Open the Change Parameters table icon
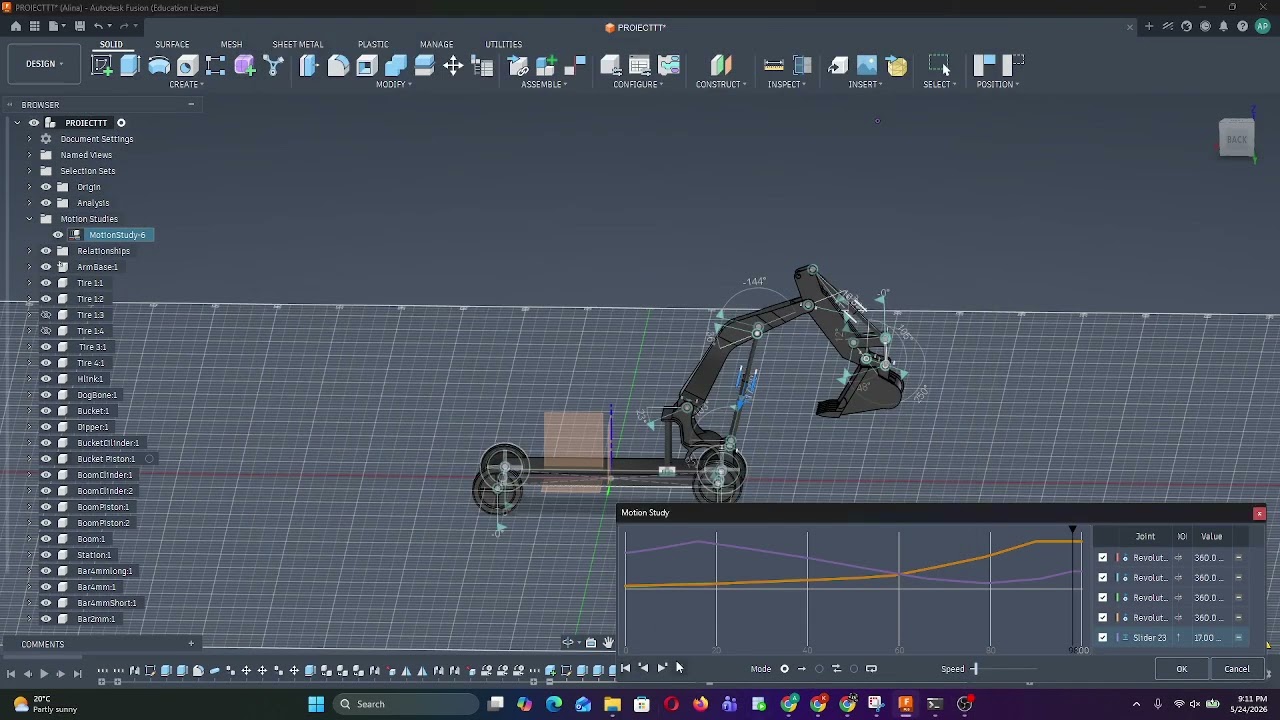Viewport: 1280px width, 720px height. (x=482, y=66)
